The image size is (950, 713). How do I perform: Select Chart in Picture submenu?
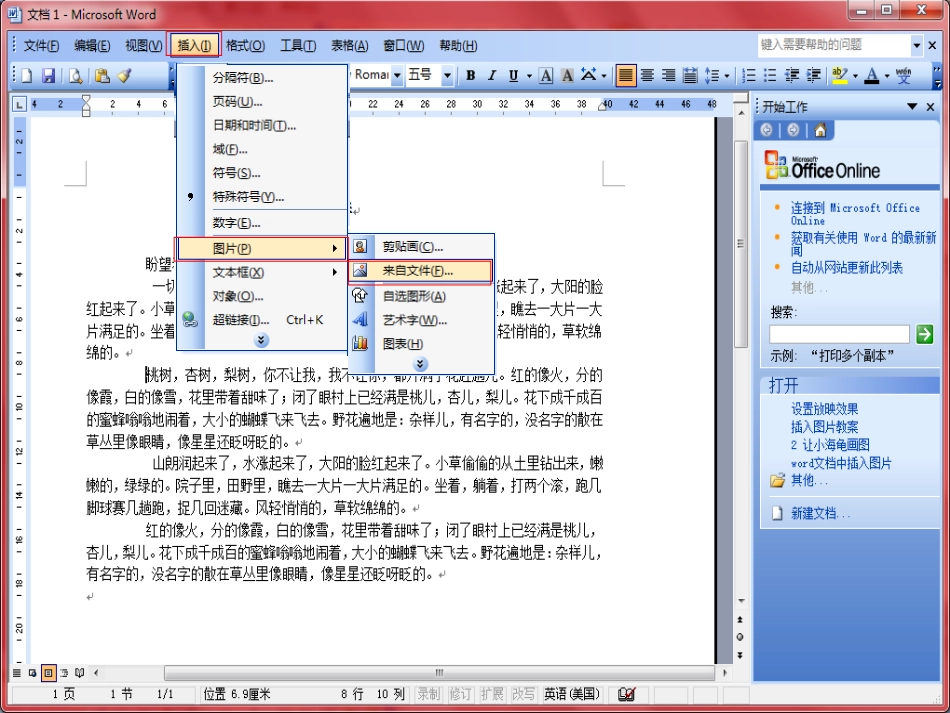click(x=421, y=343)
